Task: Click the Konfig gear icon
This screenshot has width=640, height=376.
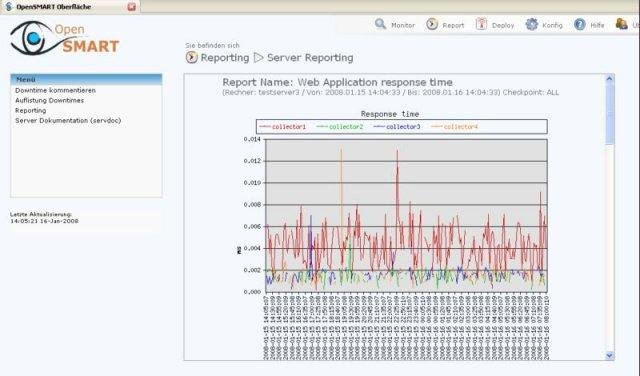Action: point(531,24)
